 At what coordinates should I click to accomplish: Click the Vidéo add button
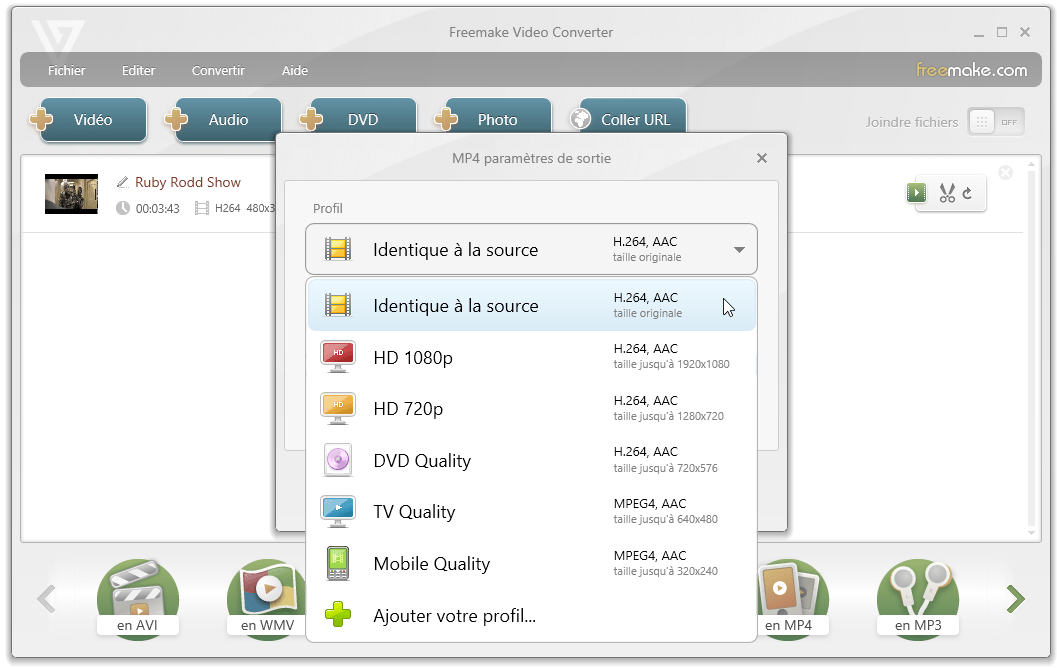click(x=93, y=119)
